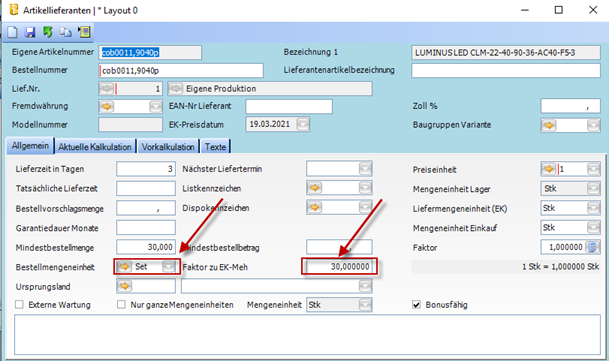609x361 pixels.
Task: Click the calculator icon in Faktor field
Action: [593, 247]
